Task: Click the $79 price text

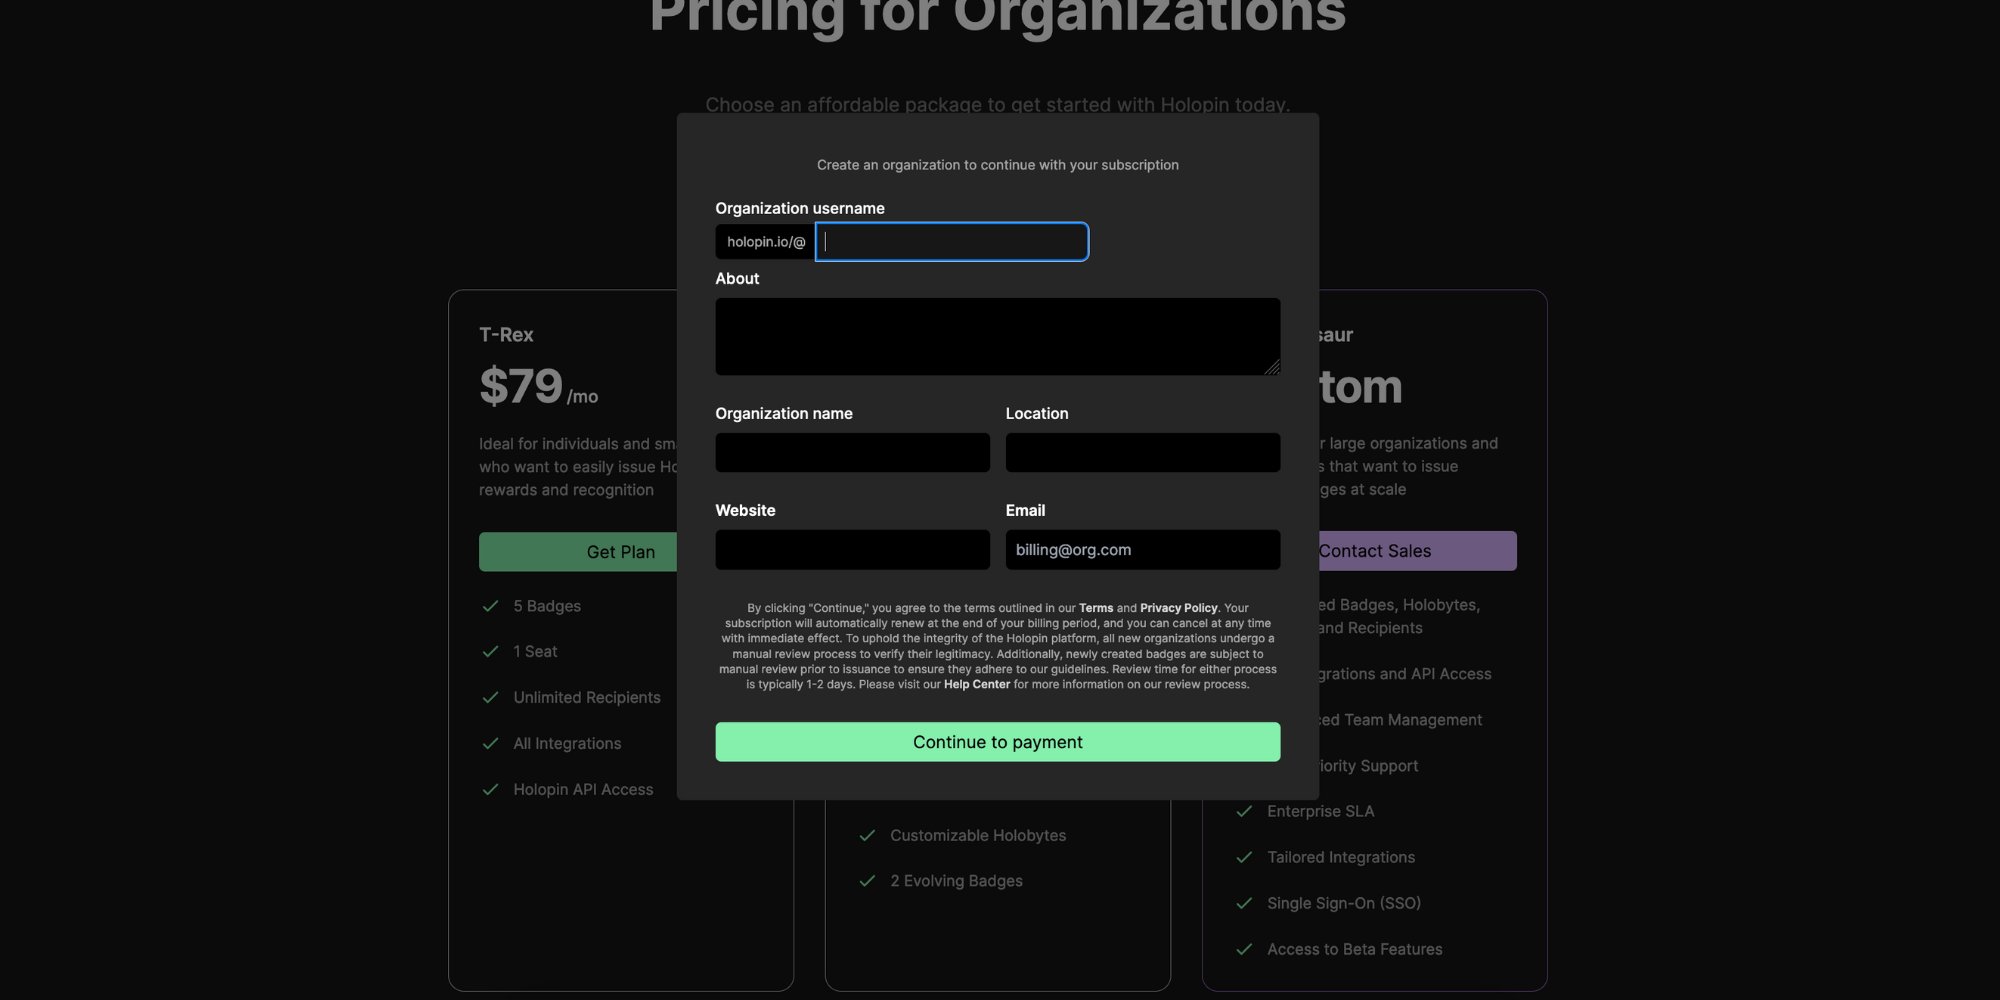Action: click(521, 386)
